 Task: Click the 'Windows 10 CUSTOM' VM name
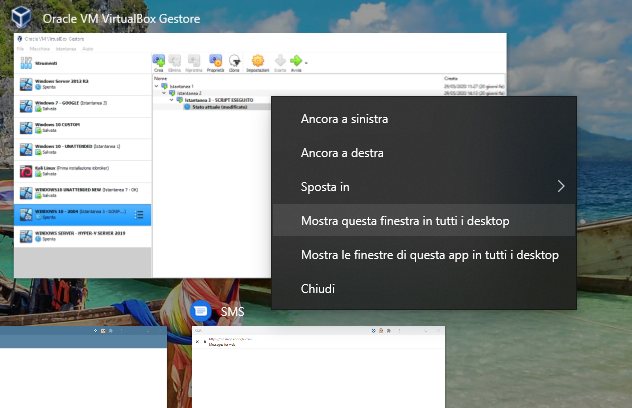tap(58, 125)
